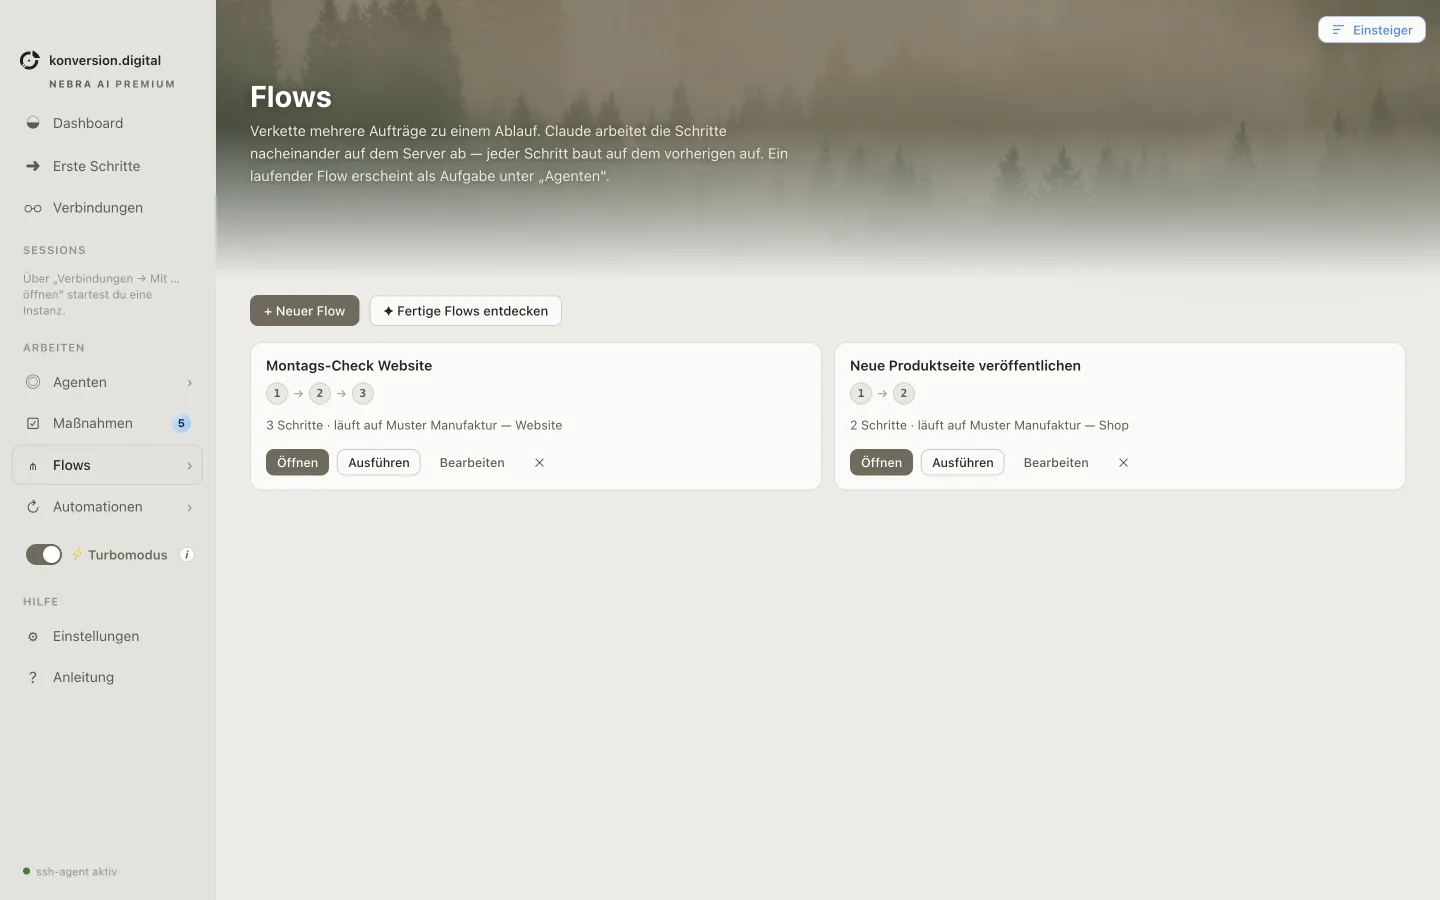Select step 3 of Montags-Check Website
Viewport: 1440px width, 900px height.
[x=363, y=394]
